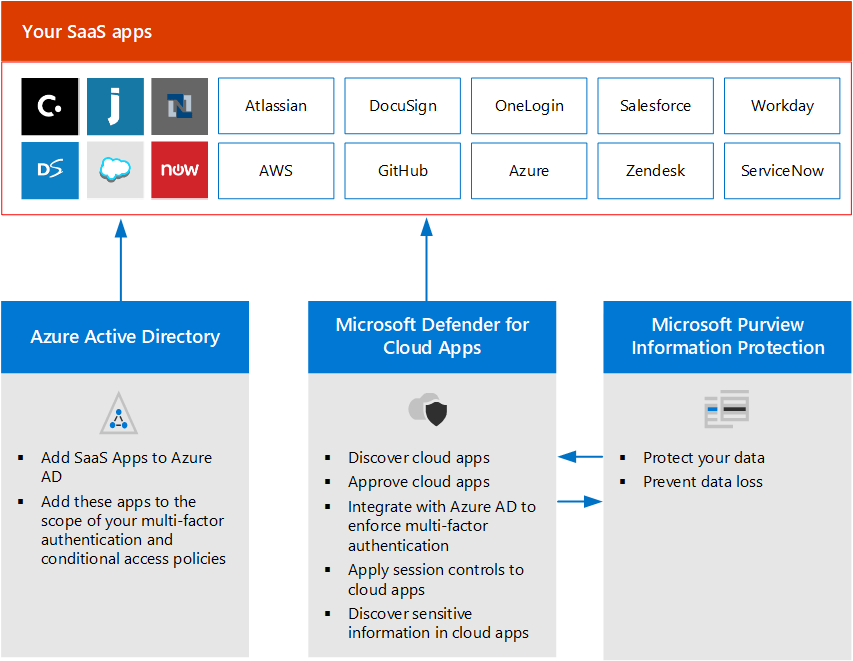Select the Zendesk app box
The width and height of the screenshot is (853, 661).
click(656, 171)
